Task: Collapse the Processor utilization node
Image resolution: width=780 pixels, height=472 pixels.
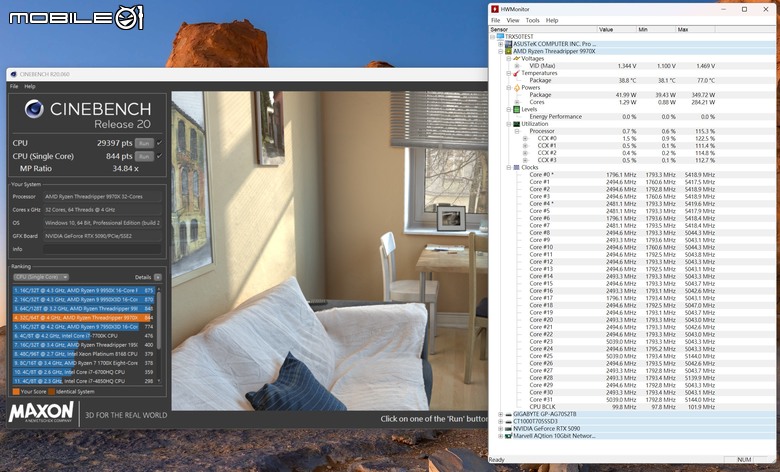Action: (517, 131)
